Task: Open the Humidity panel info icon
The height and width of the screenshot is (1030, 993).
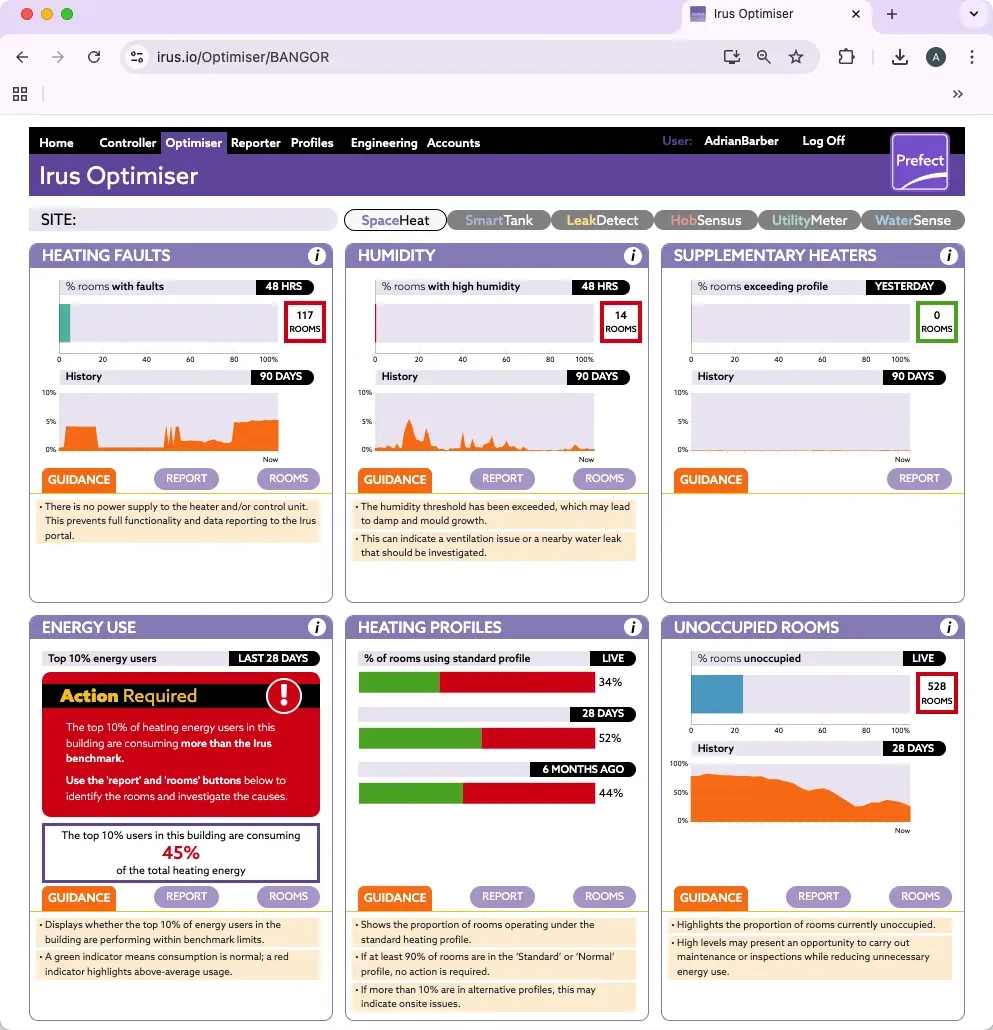Action: [633, 256]
